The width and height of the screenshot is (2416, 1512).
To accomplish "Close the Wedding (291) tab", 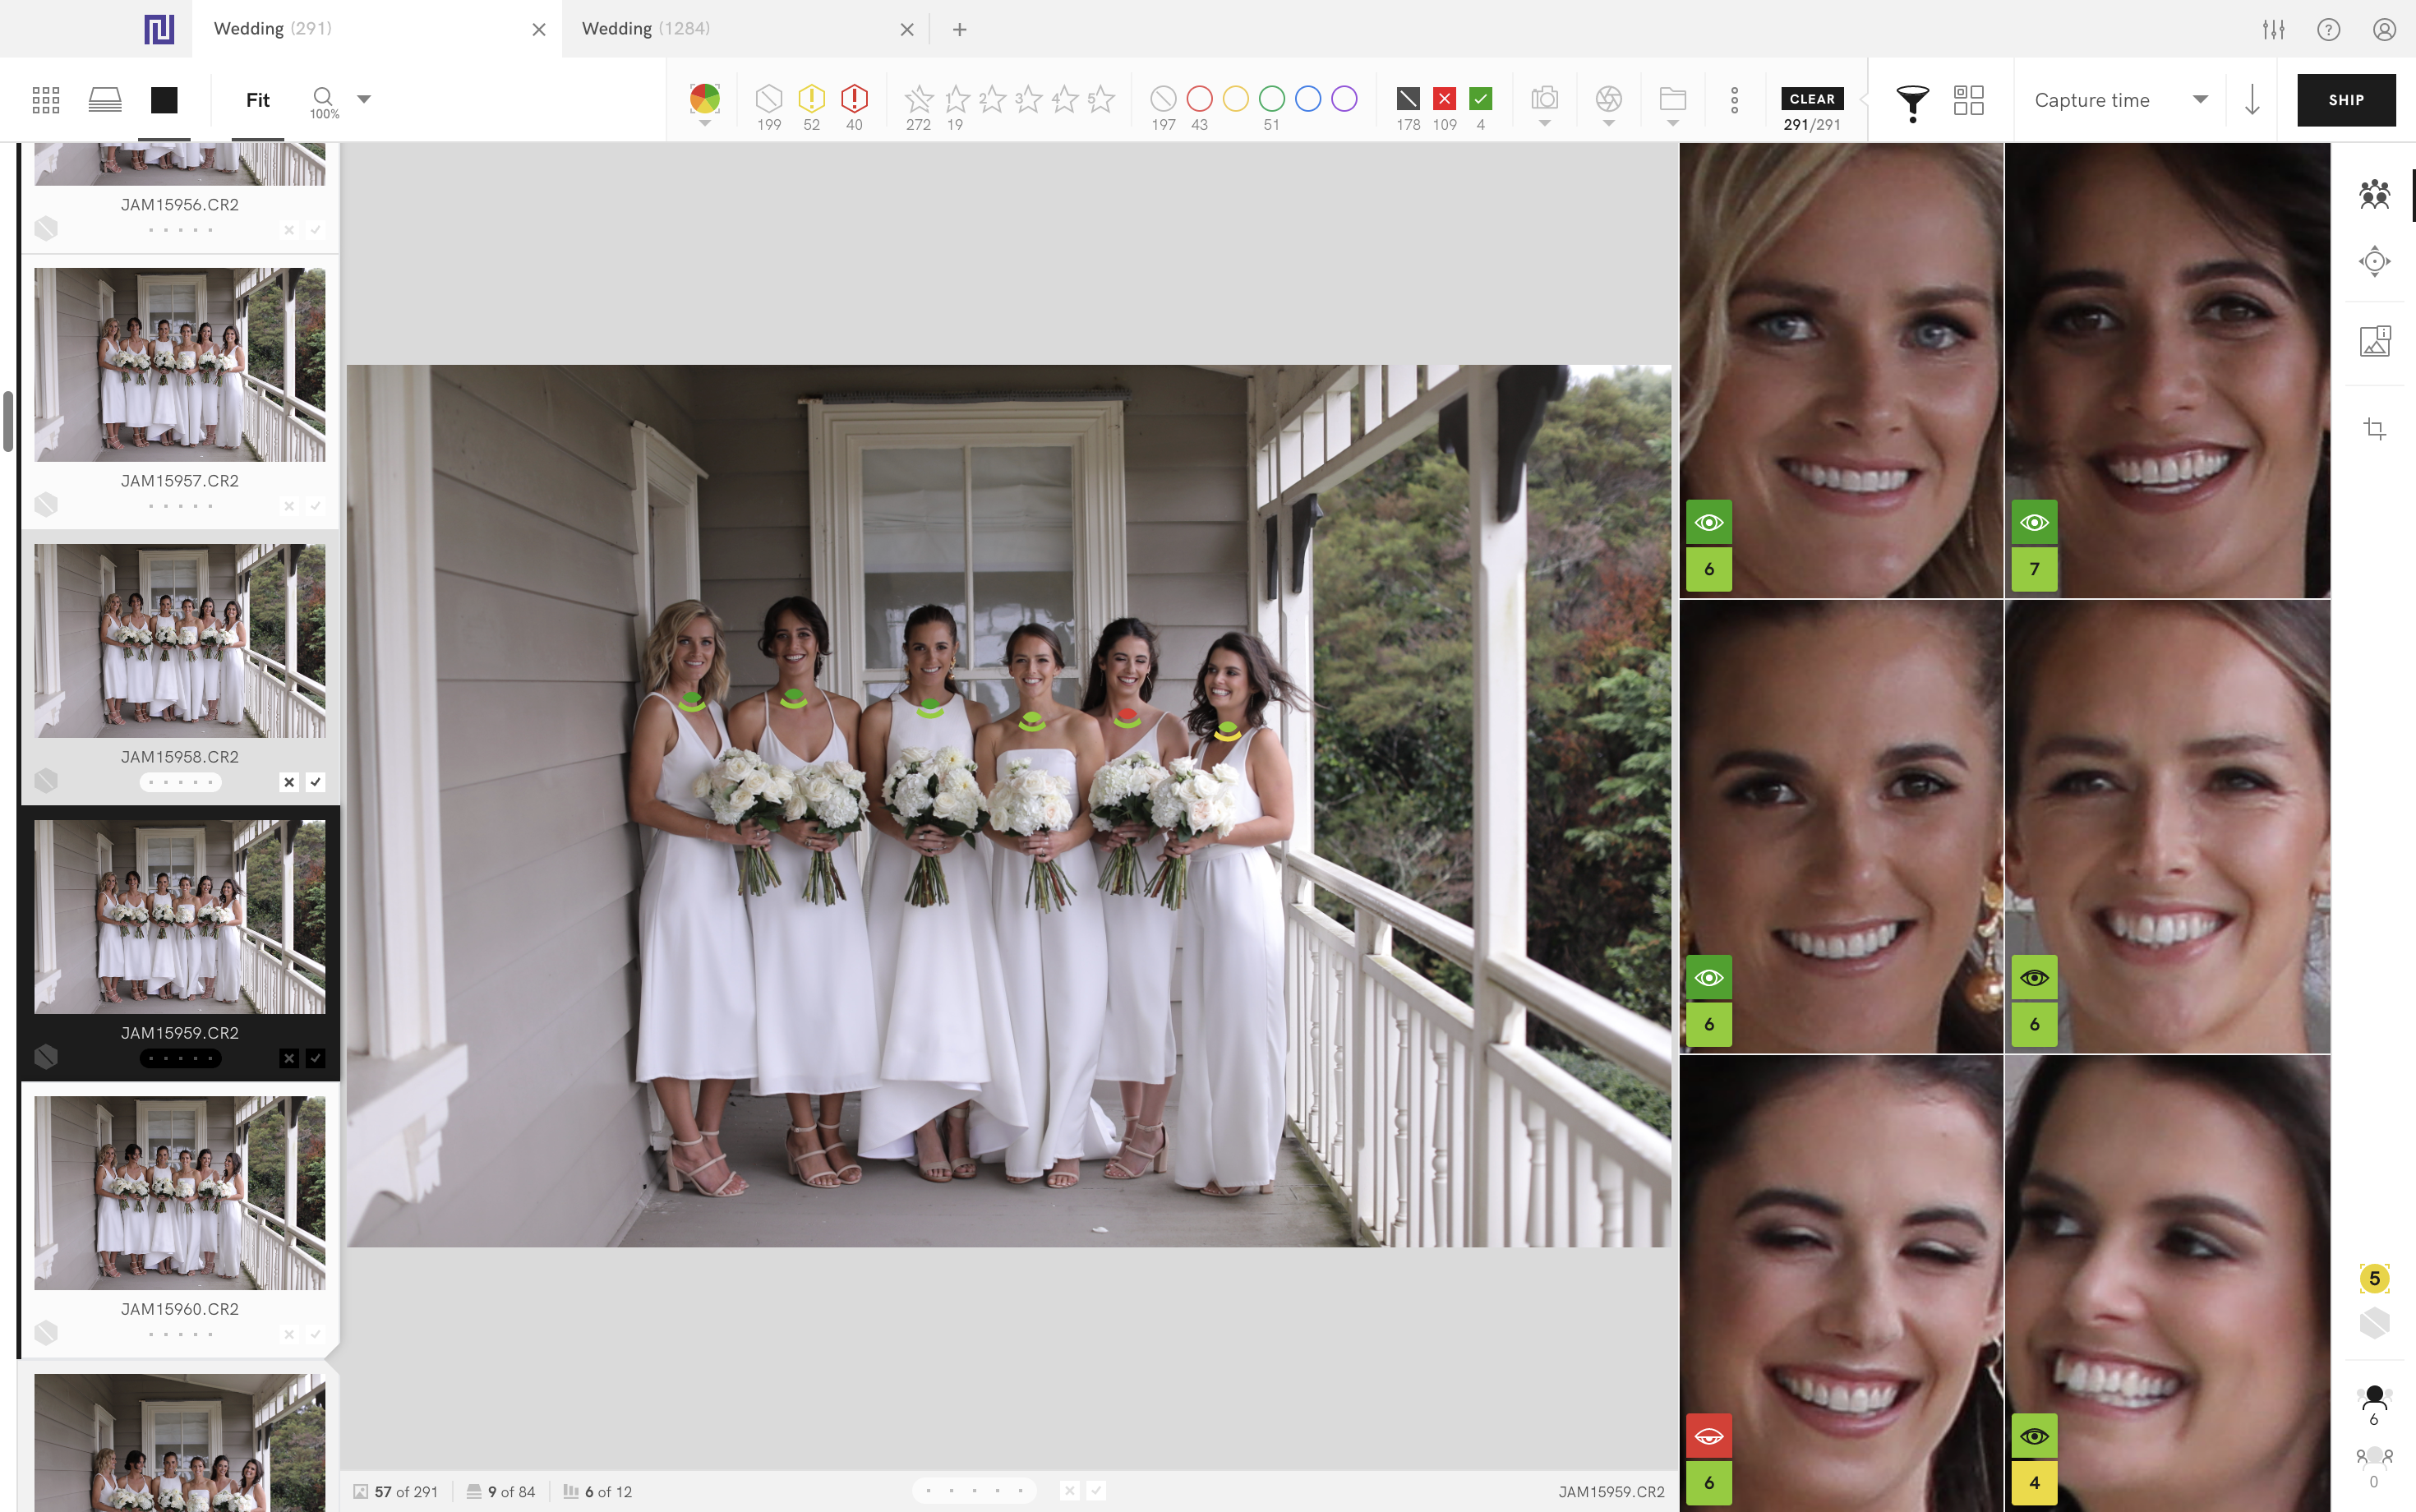I will 539,30.
